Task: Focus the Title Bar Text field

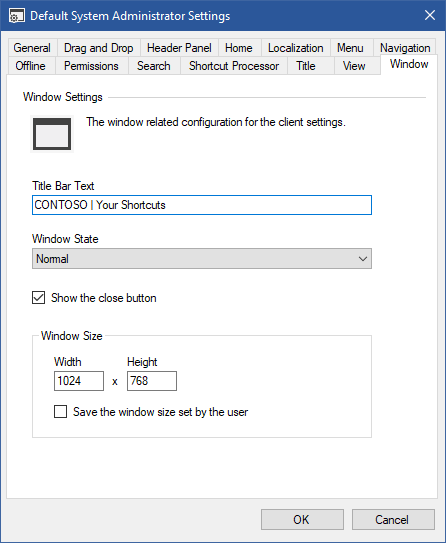Action: (202, 205)
